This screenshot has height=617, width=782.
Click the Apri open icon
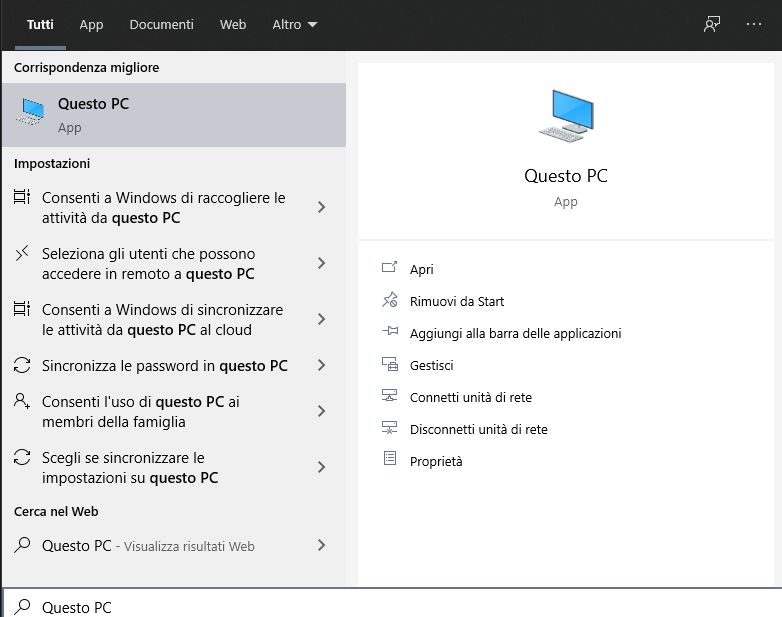click(x=390, y=269)
